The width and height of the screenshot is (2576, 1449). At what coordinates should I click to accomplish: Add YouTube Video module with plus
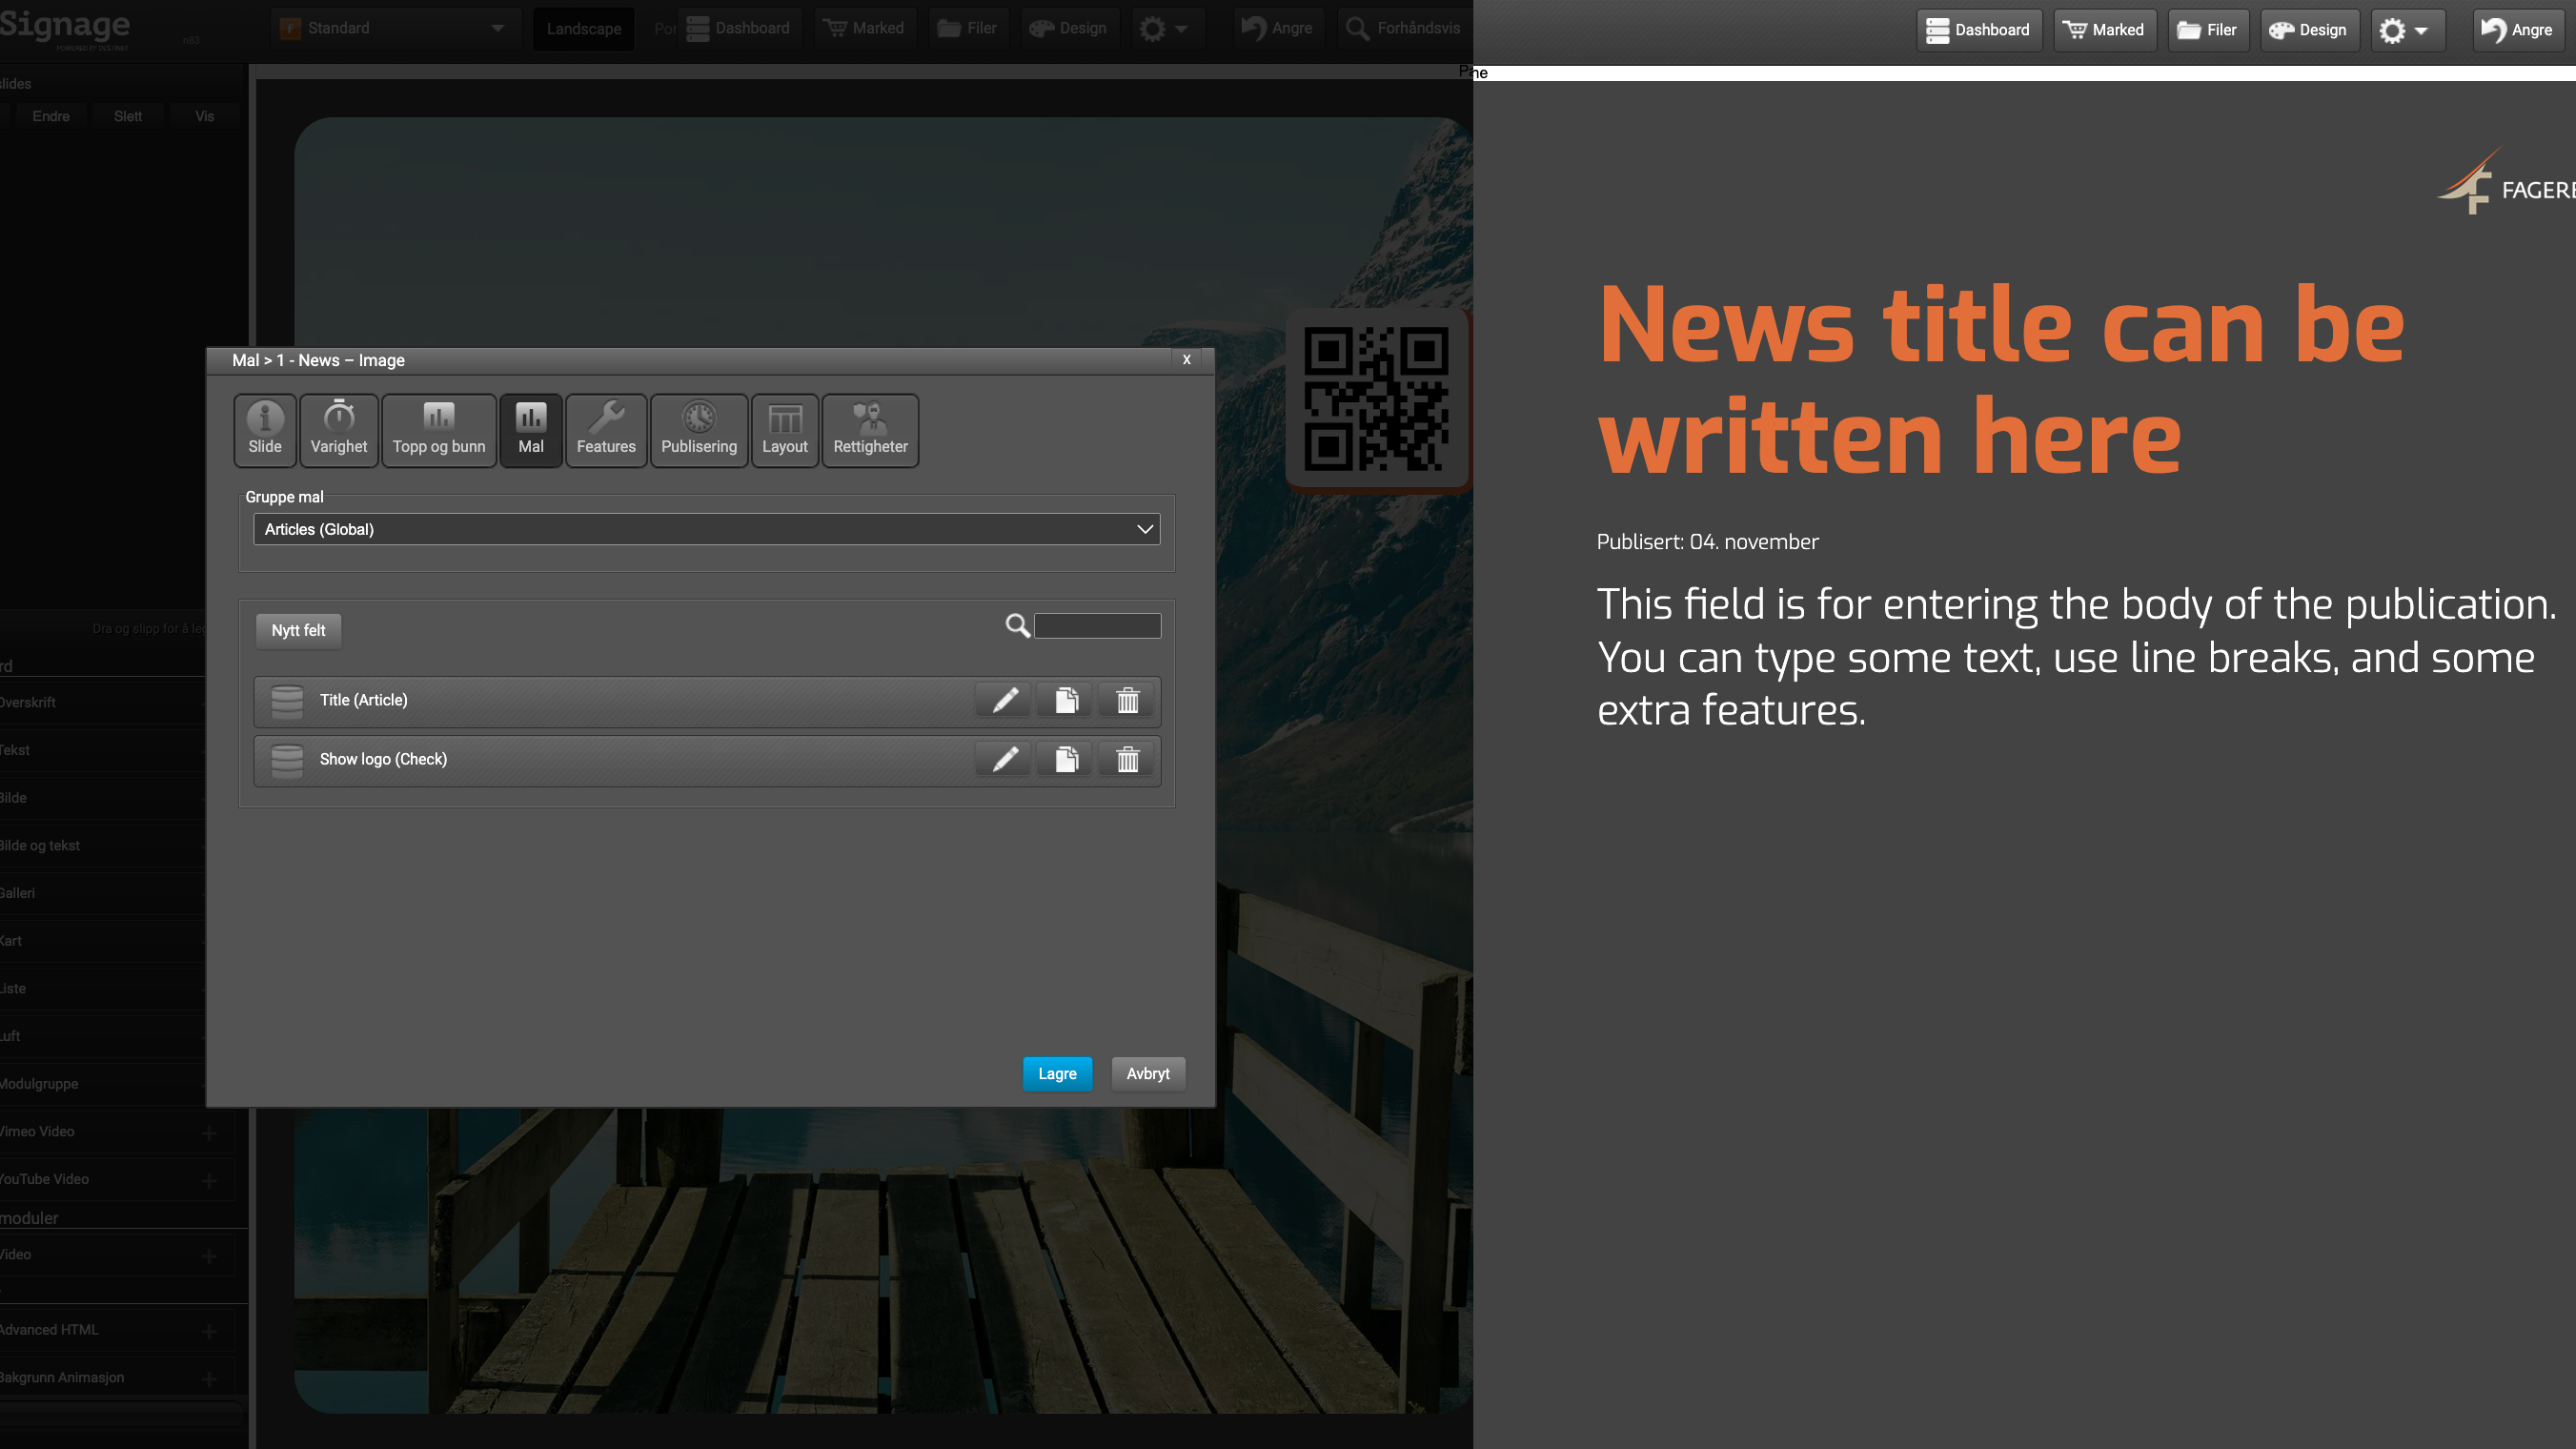(209, 1181)
